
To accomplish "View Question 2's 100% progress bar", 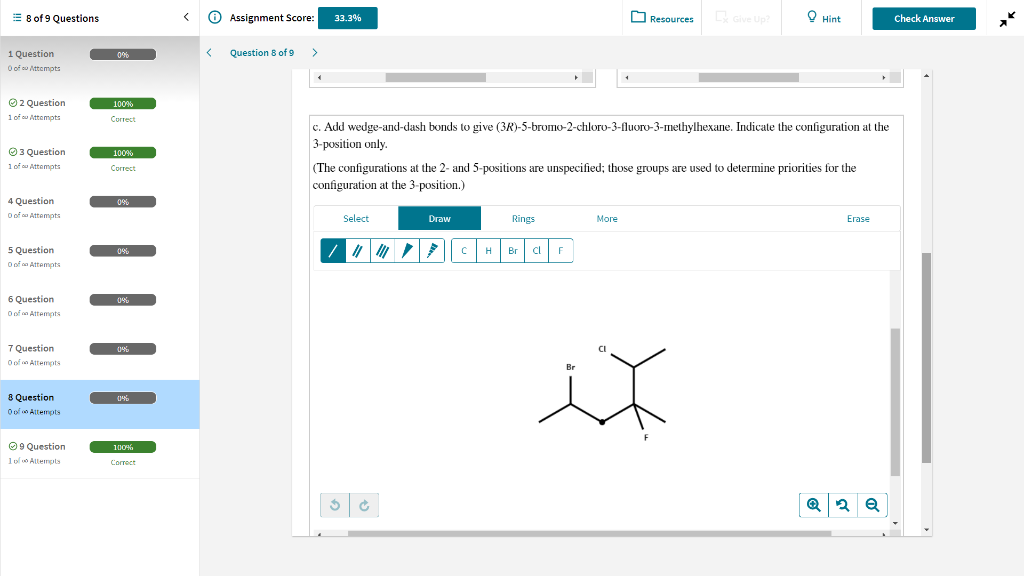I will (x=122, y=103).
